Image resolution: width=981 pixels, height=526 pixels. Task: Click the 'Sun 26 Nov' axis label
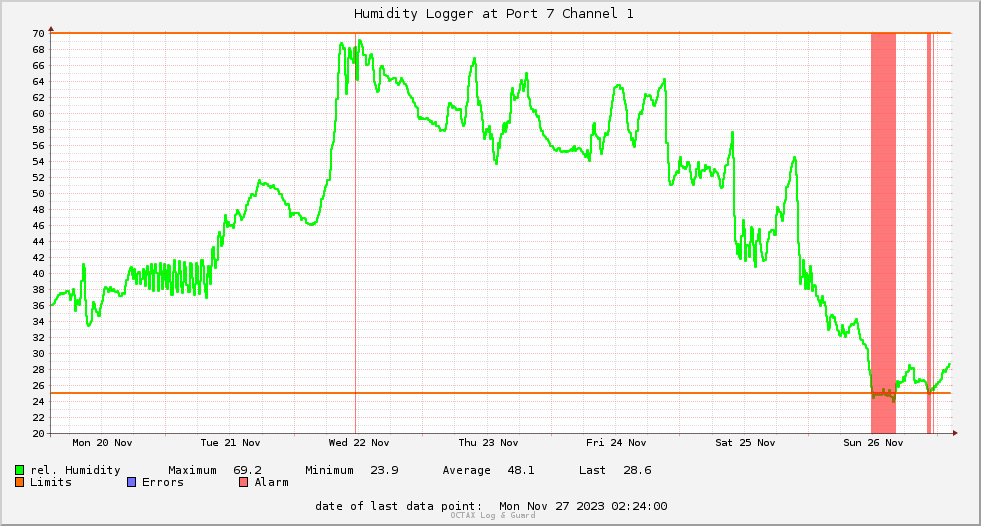[x=873, y=443]
